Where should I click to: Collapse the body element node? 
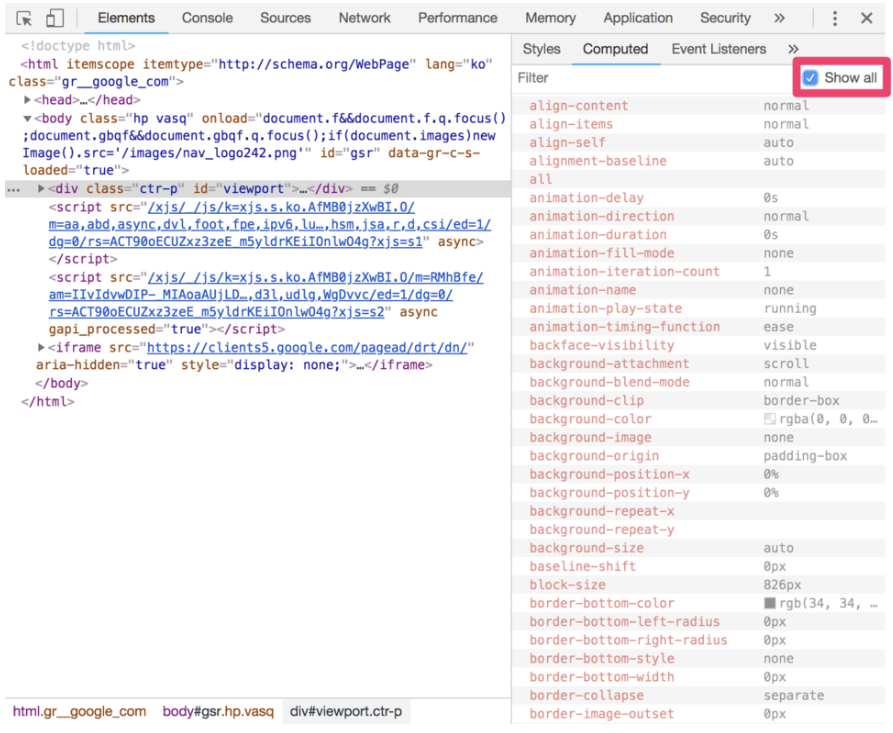[27, 118]
